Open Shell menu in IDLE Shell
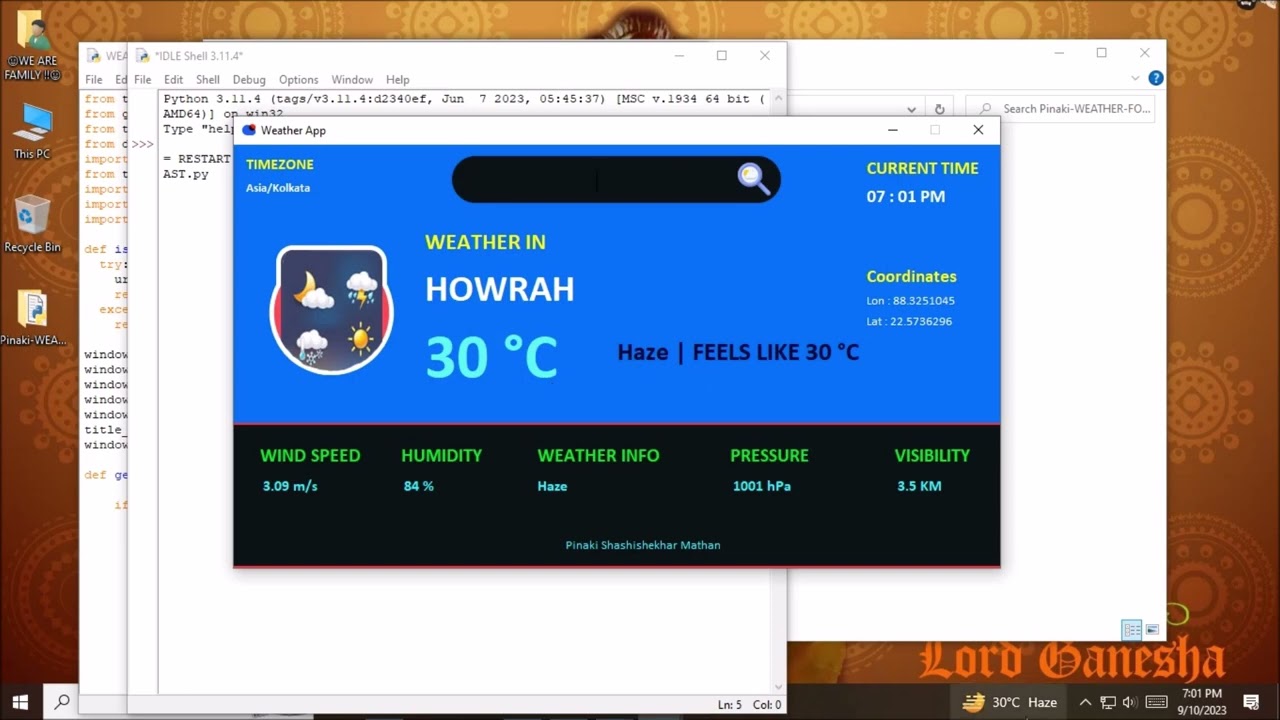This screenshot has width=1280, height=720. [x=208, y=80]
